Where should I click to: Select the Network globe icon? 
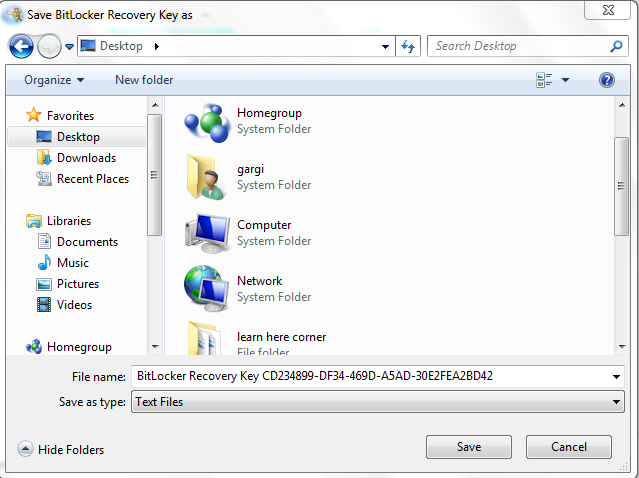(207, 289)
